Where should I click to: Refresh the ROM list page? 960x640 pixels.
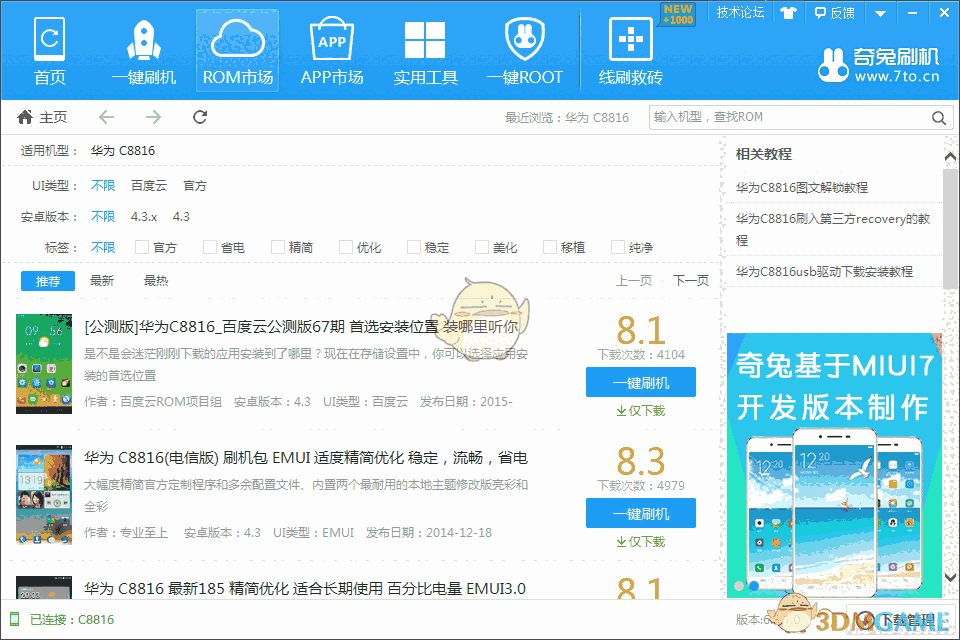(x=199, y=117)
